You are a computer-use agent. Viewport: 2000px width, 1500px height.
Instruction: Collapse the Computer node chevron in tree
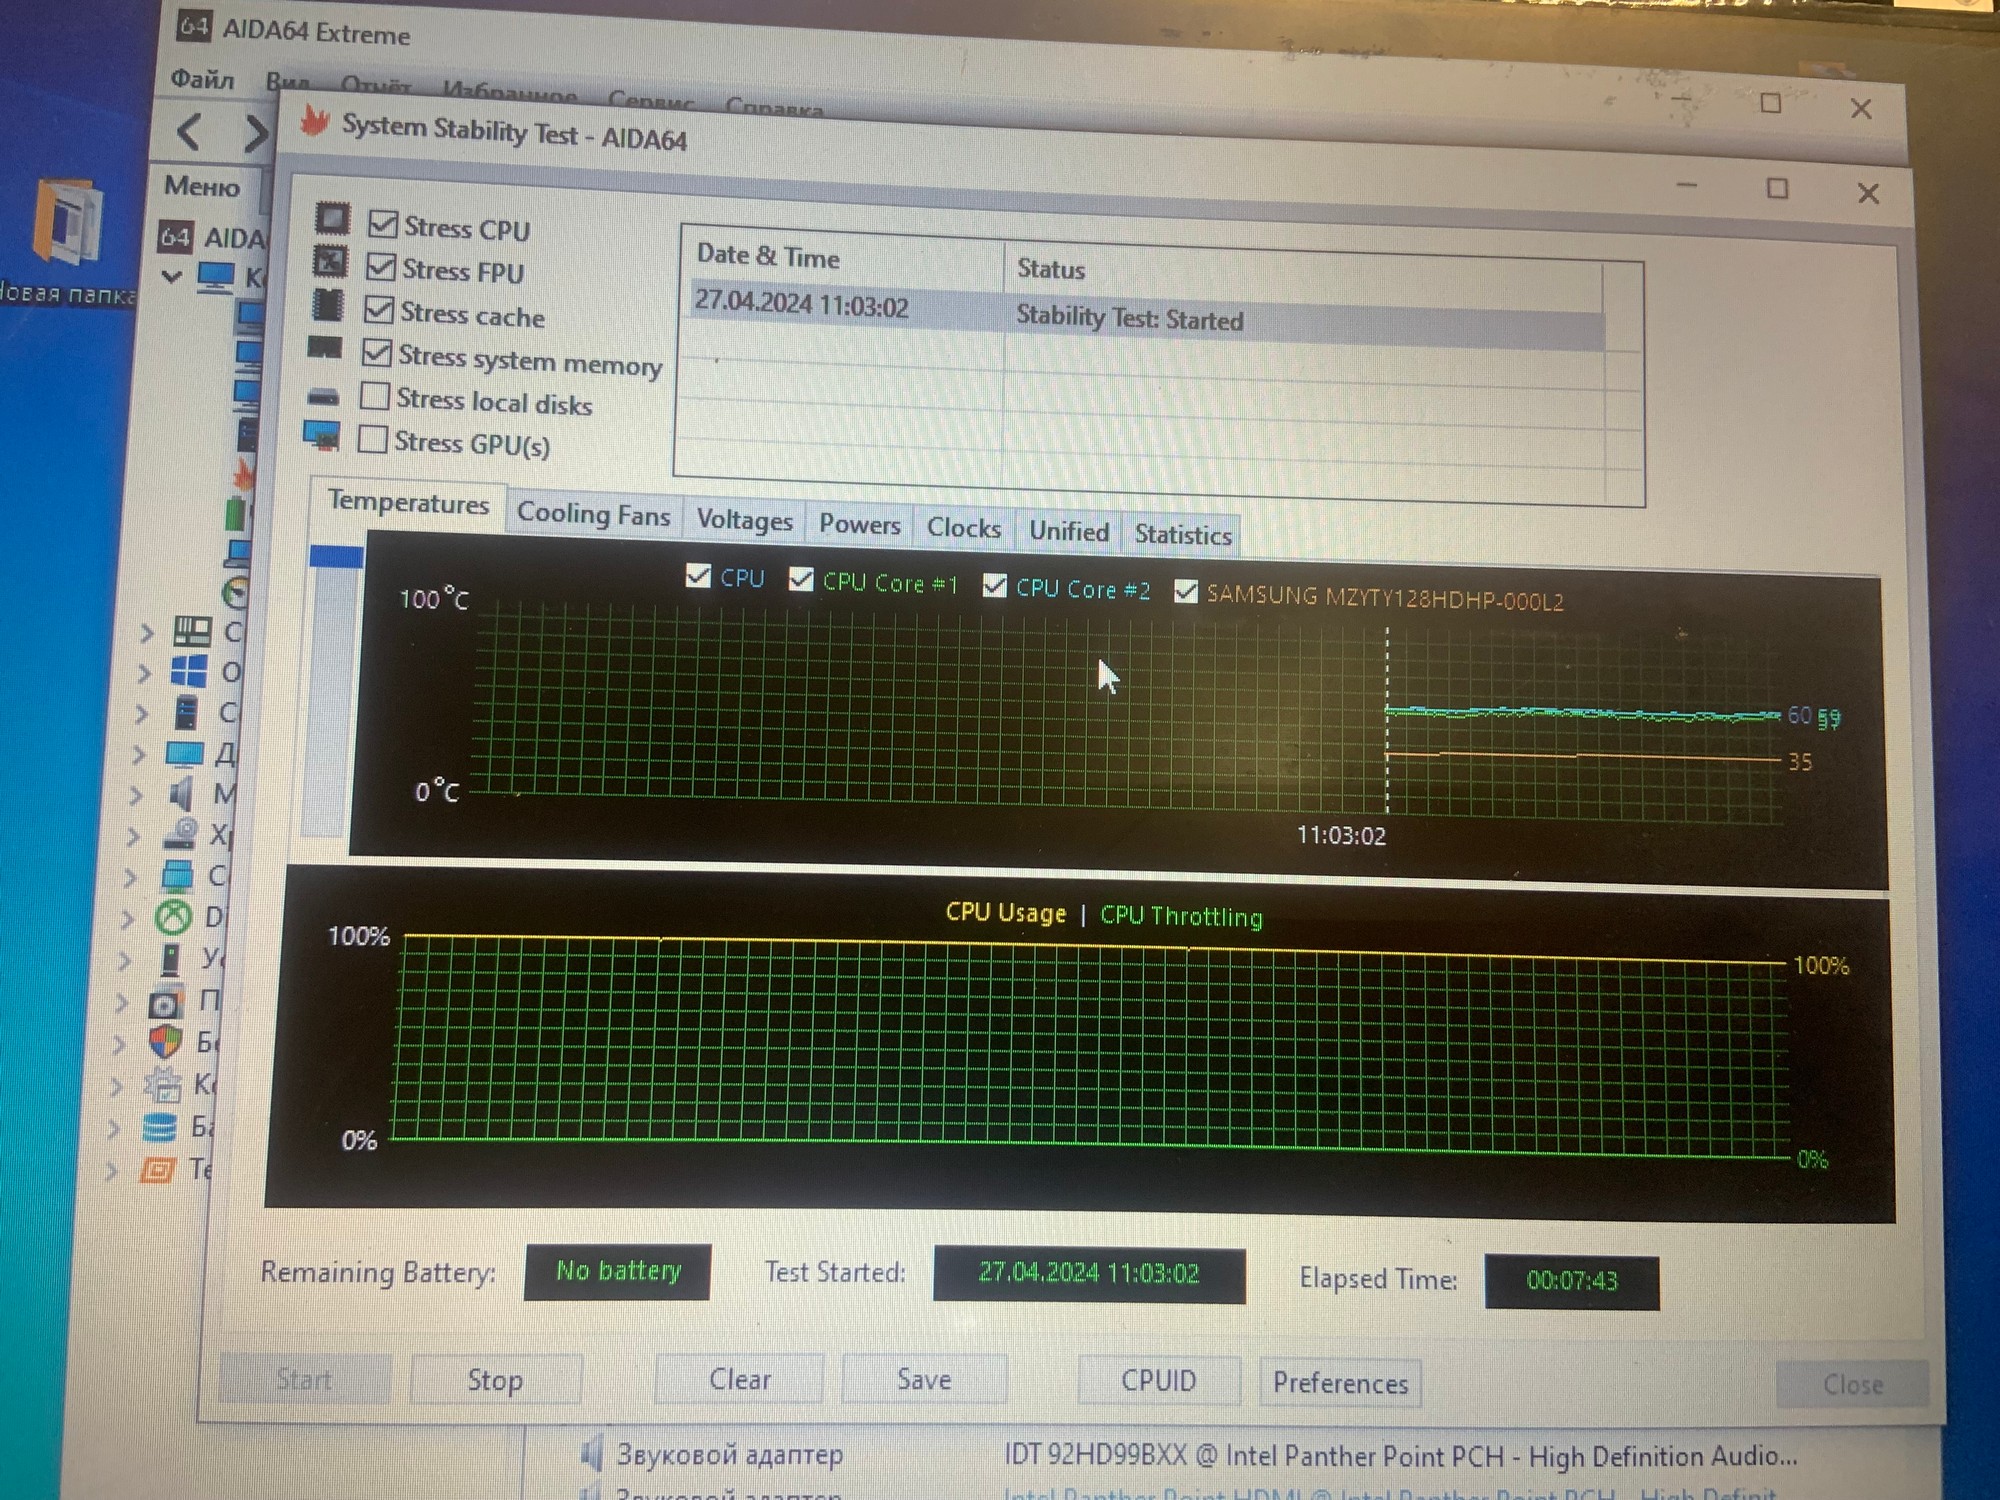[172, 276]
